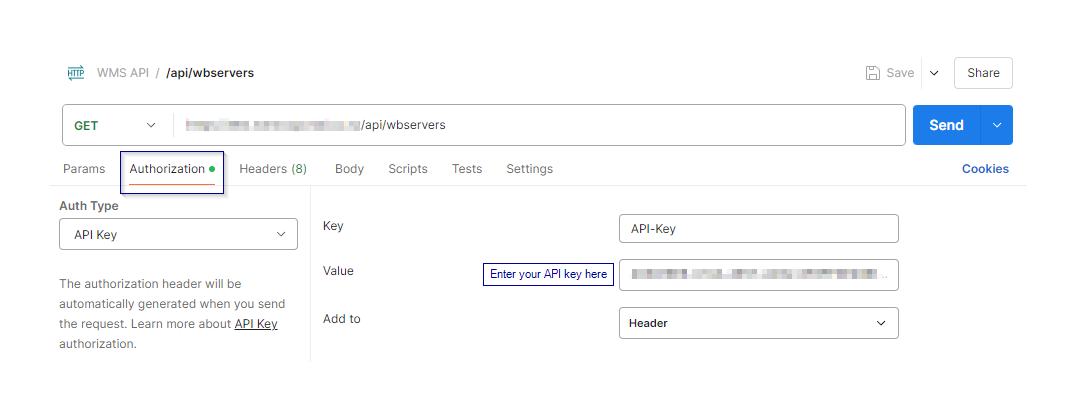This screenshot has width=1077, height=412.
Task: Click the Auth Type label
Action: click(x=89, y=206)
